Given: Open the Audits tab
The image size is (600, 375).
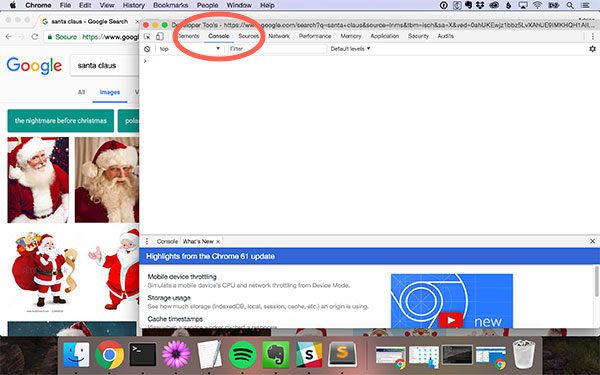Looking at the screenshot, I should click(445, 36).
